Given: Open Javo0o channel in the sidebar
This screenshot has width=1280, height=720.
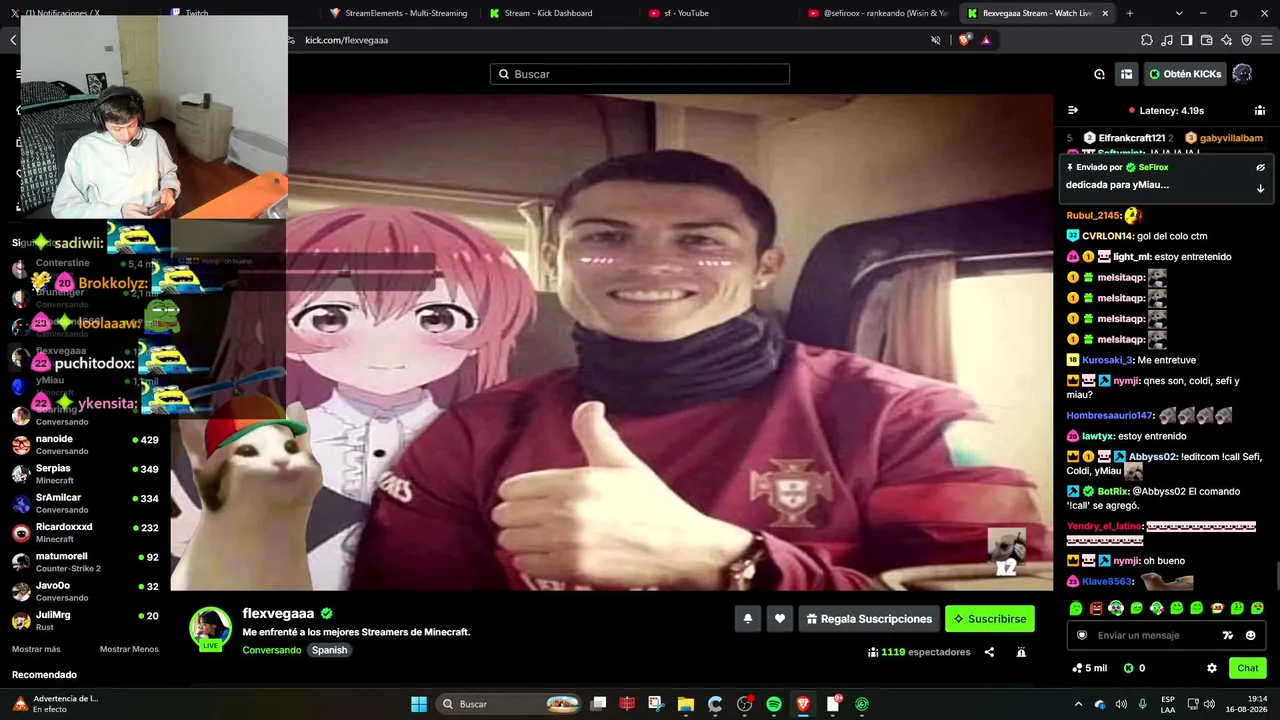Looking at the screenshot, I should (x=85, y=591).
